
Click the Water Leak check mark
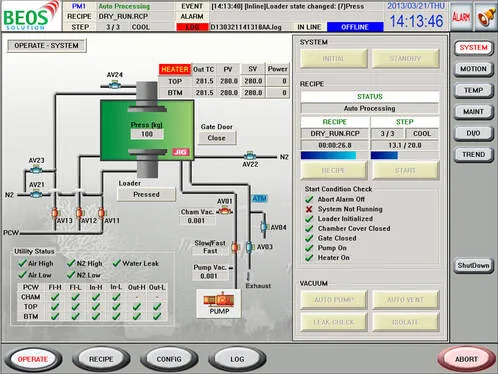pyautogui.click(x=116, y=263)
